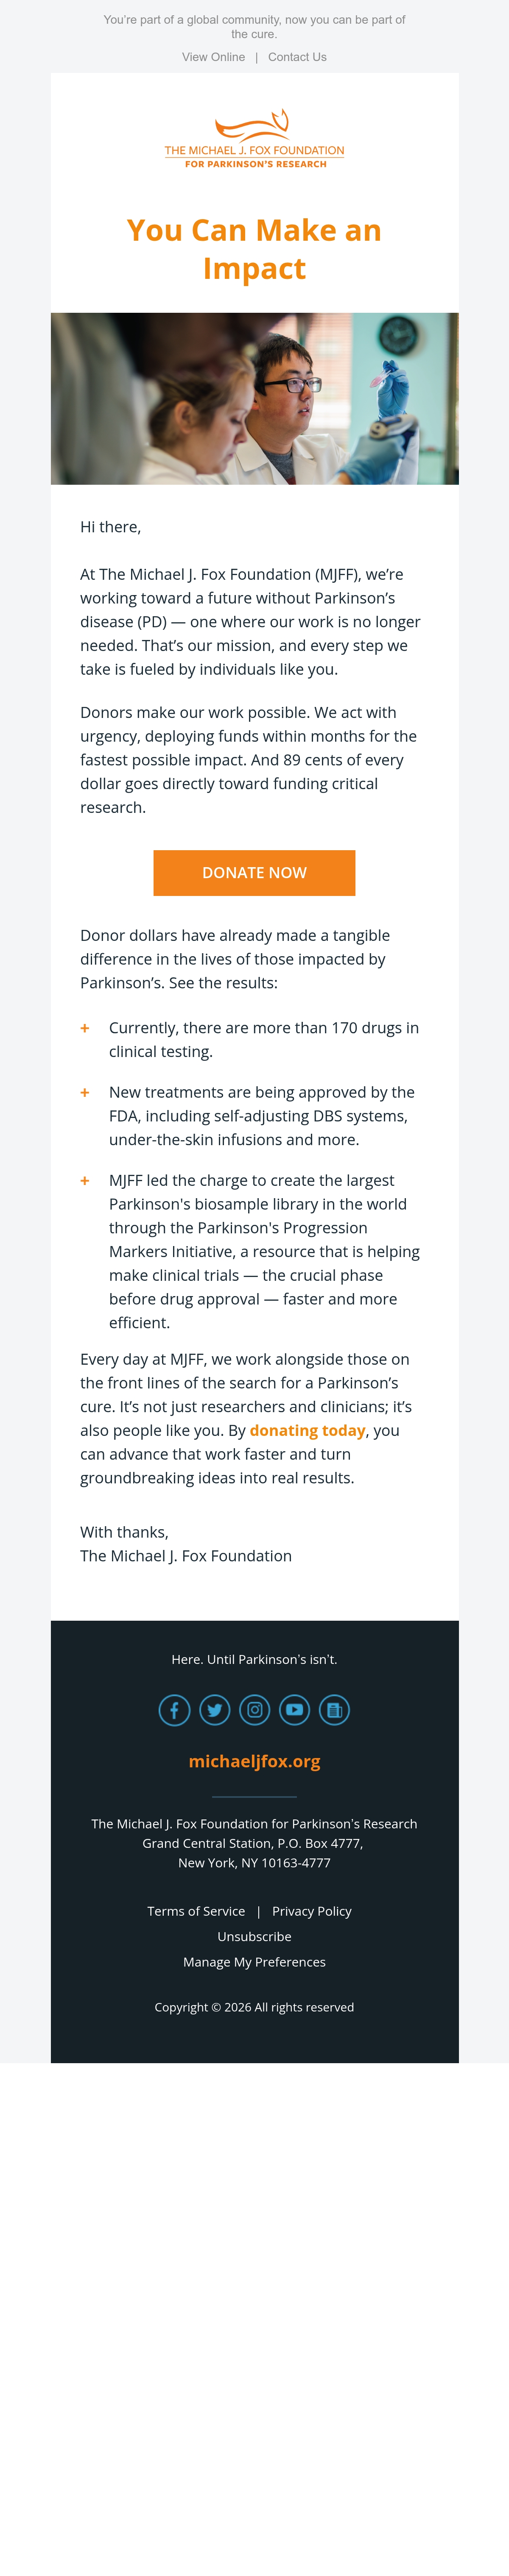Click the DONATE NOW button
The width and height of the screenshot is (509, 2576).
254,873
